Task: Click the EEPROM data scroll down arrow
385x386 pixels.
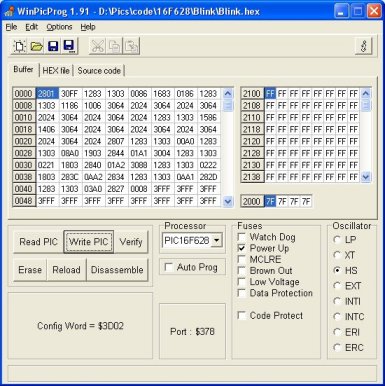Action: (x=366, y=177)
